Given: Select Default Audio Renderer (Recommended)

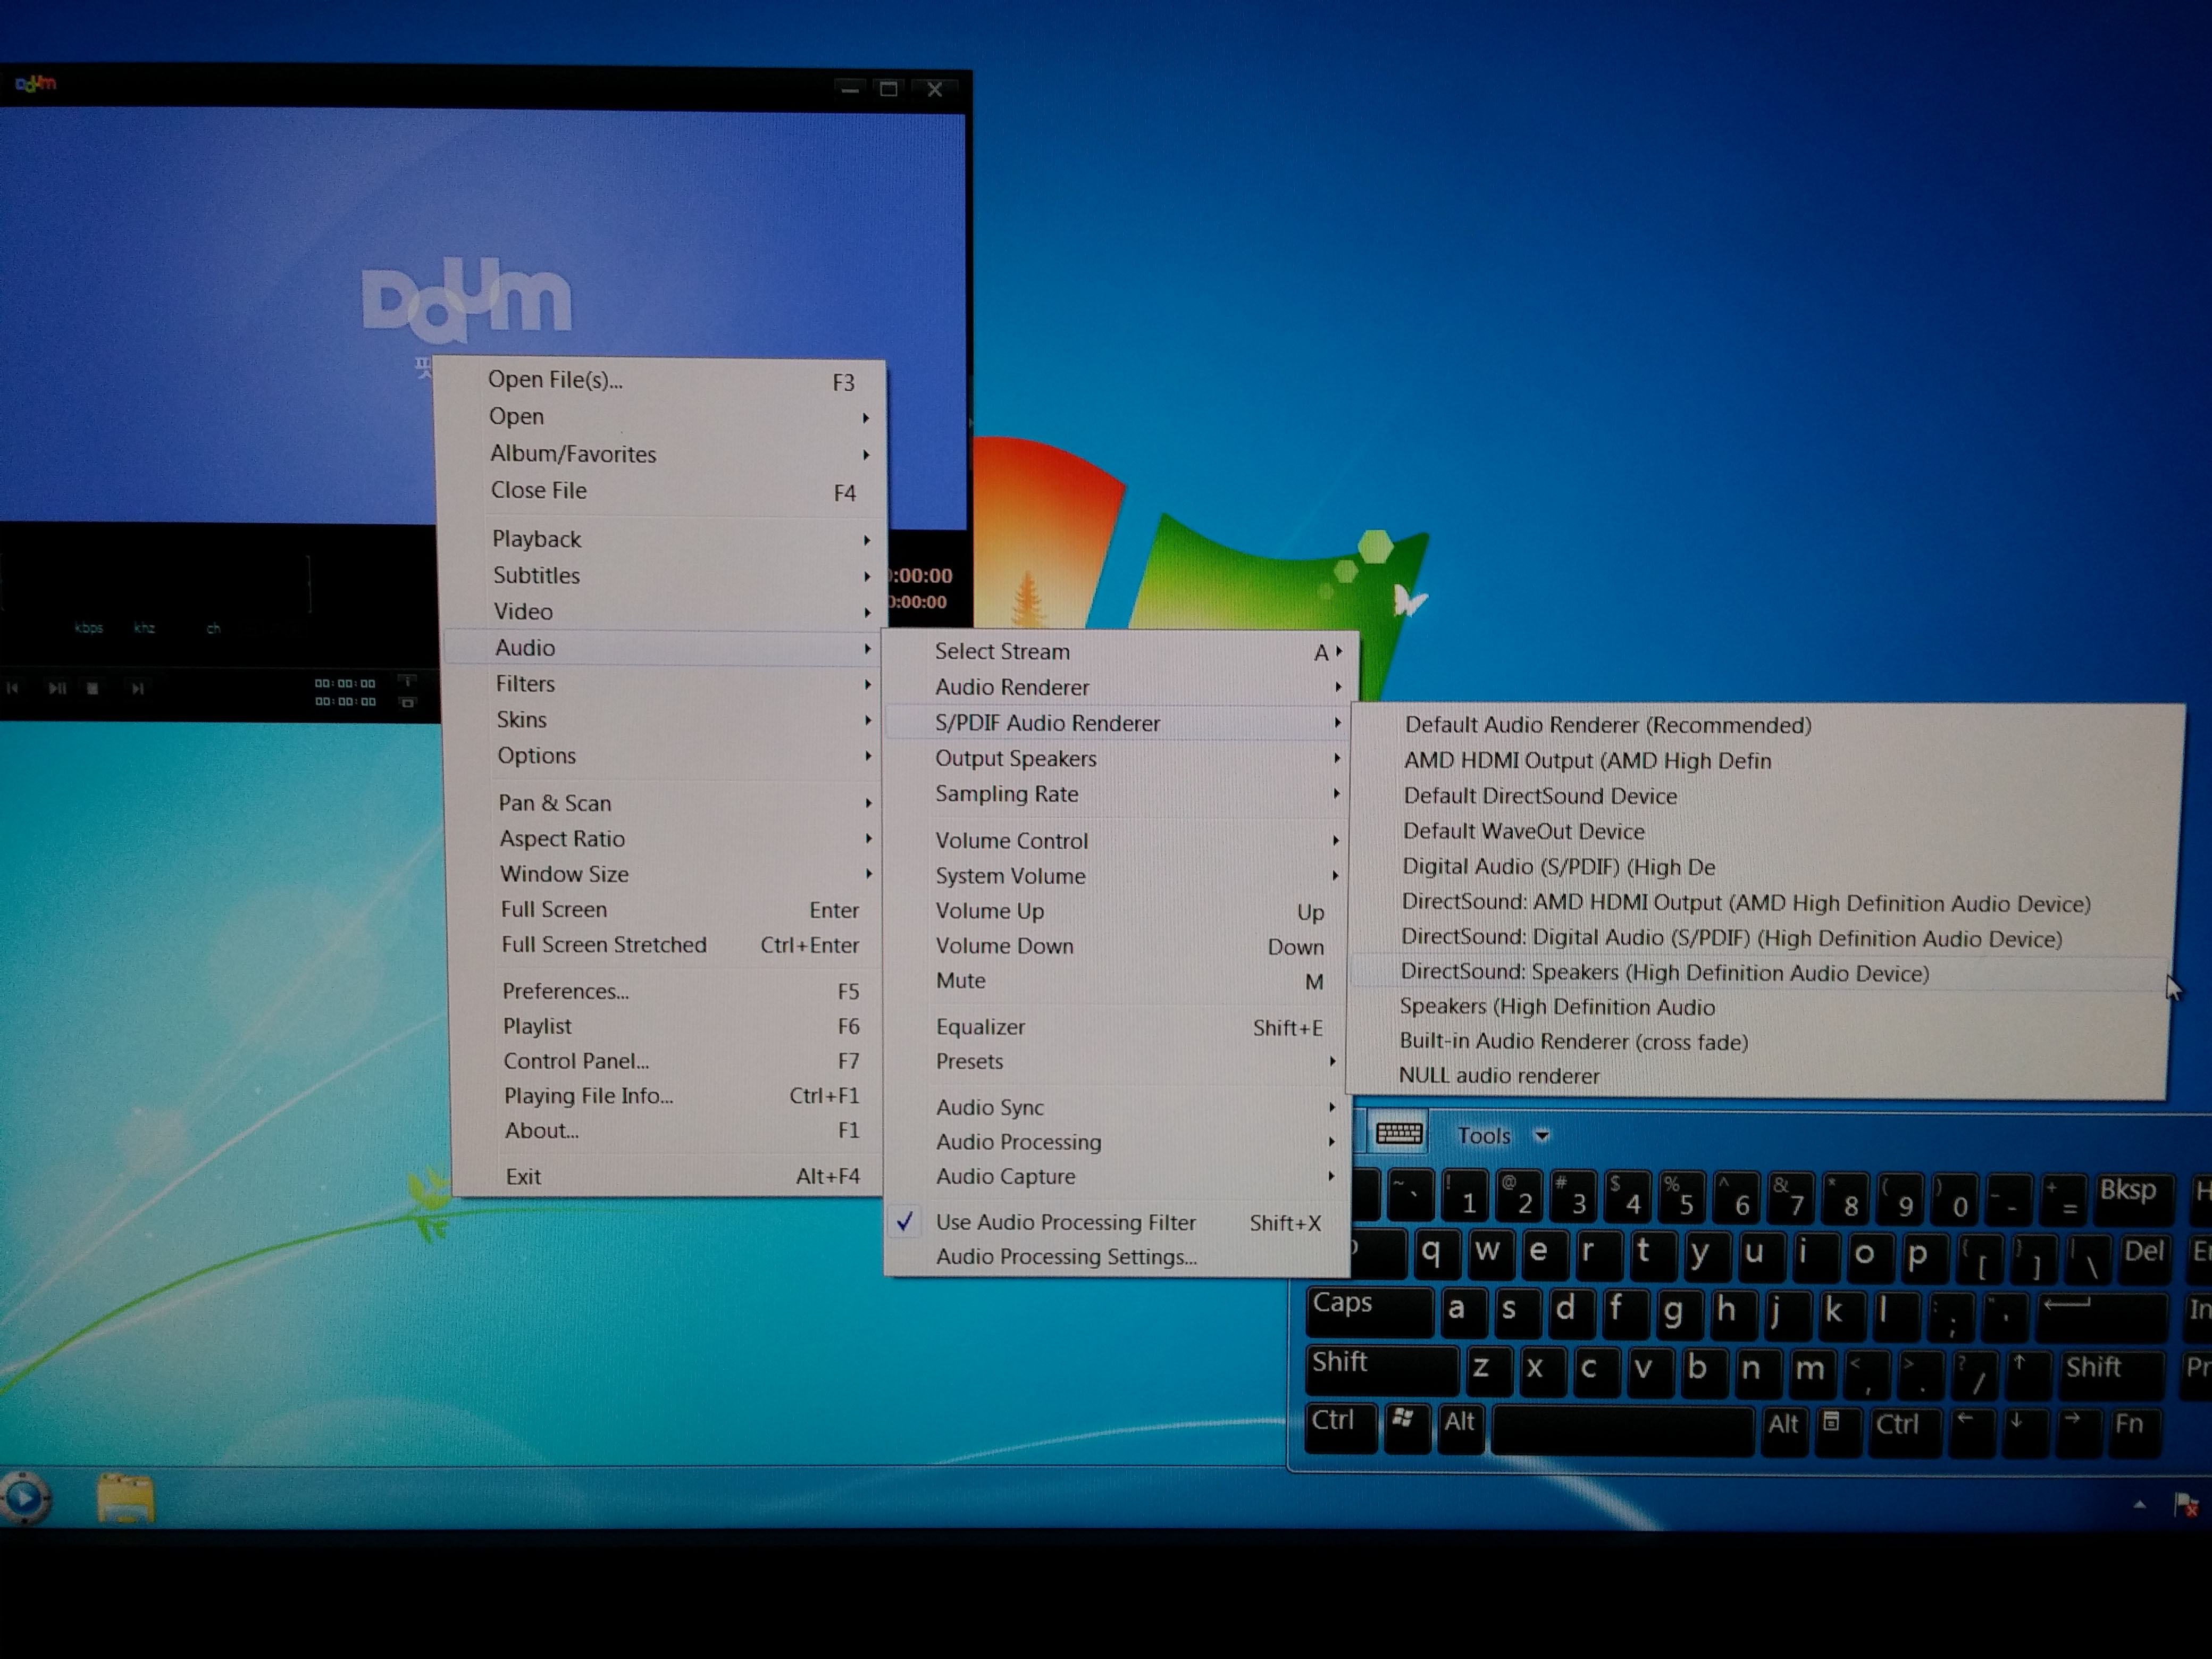Looking at the screenshot, I should click(x=1767, y=725).
